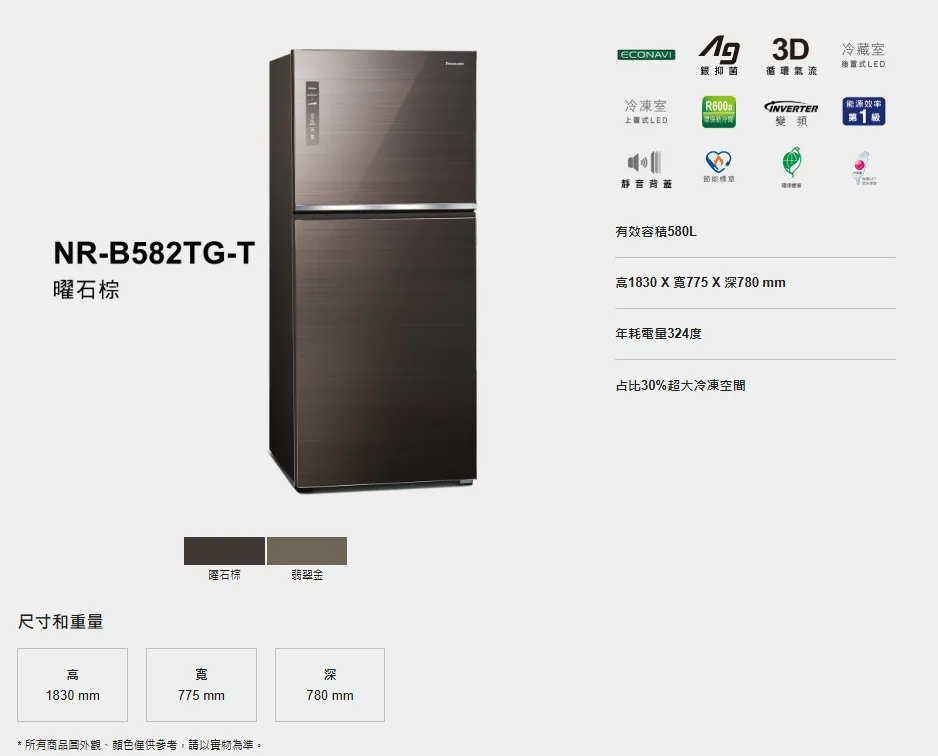Click the depth 780 mm box
This screenshot has height=756, width=938.
coord(330,685)
